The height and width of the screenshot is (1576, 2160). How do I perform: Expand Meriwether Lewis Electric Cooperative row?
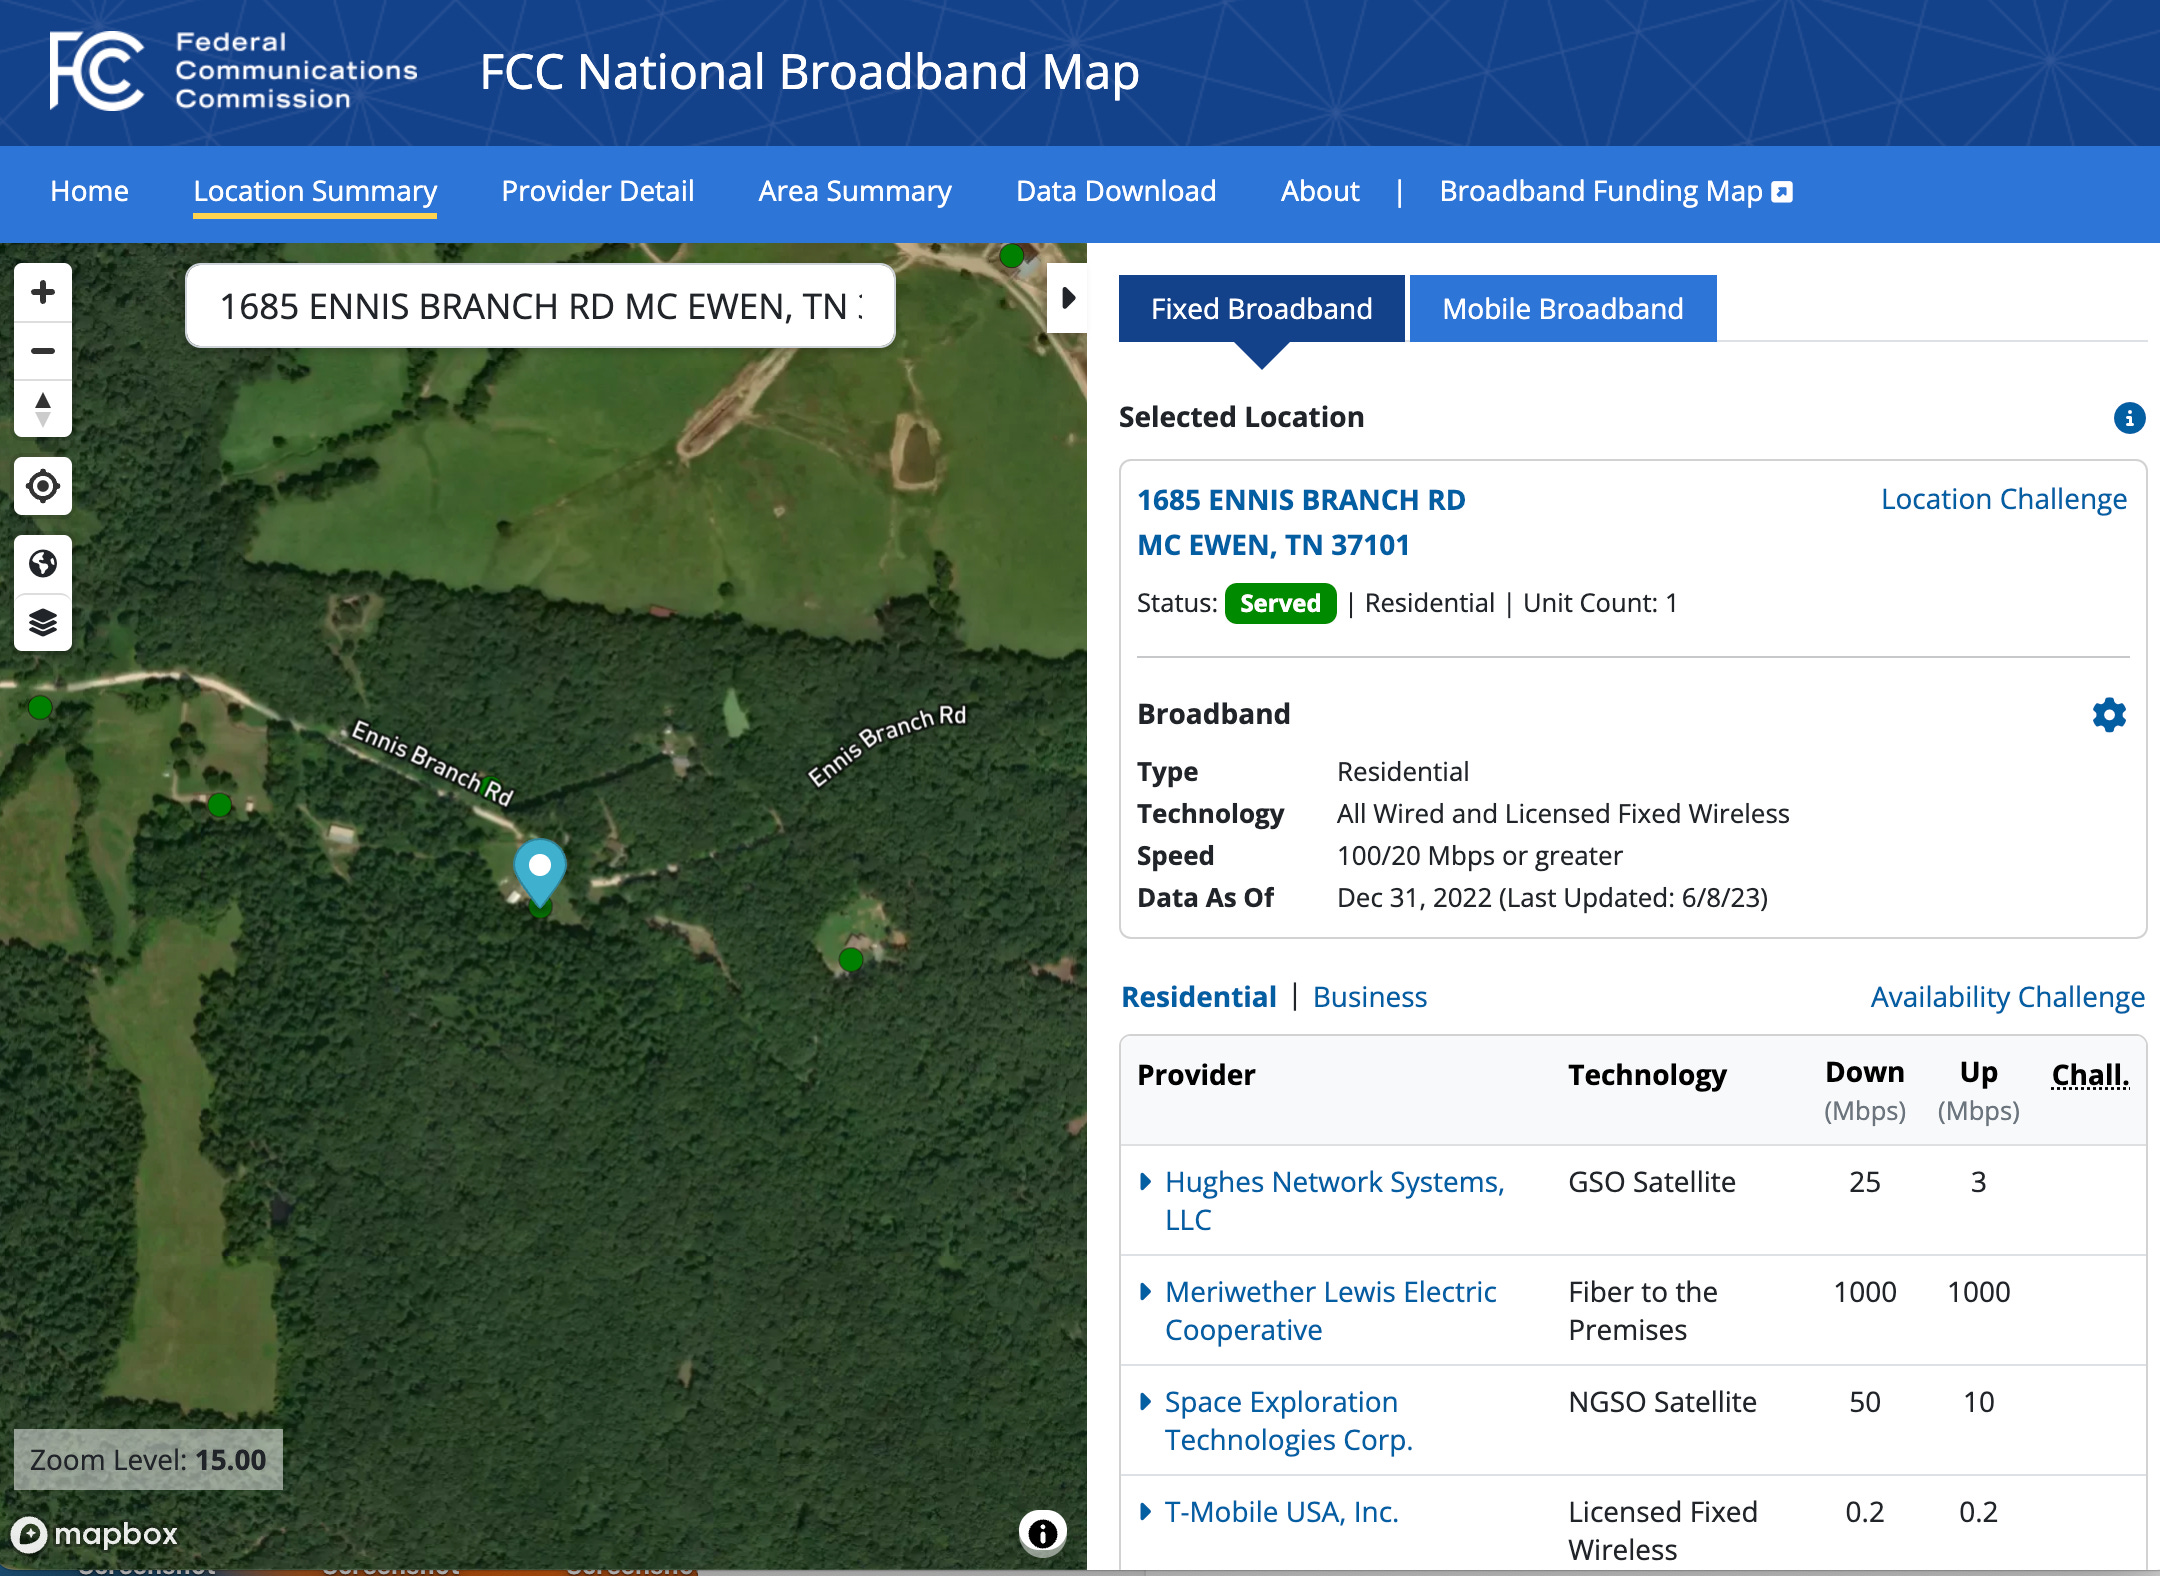pyautogui.click(x=1146, y=1292)
